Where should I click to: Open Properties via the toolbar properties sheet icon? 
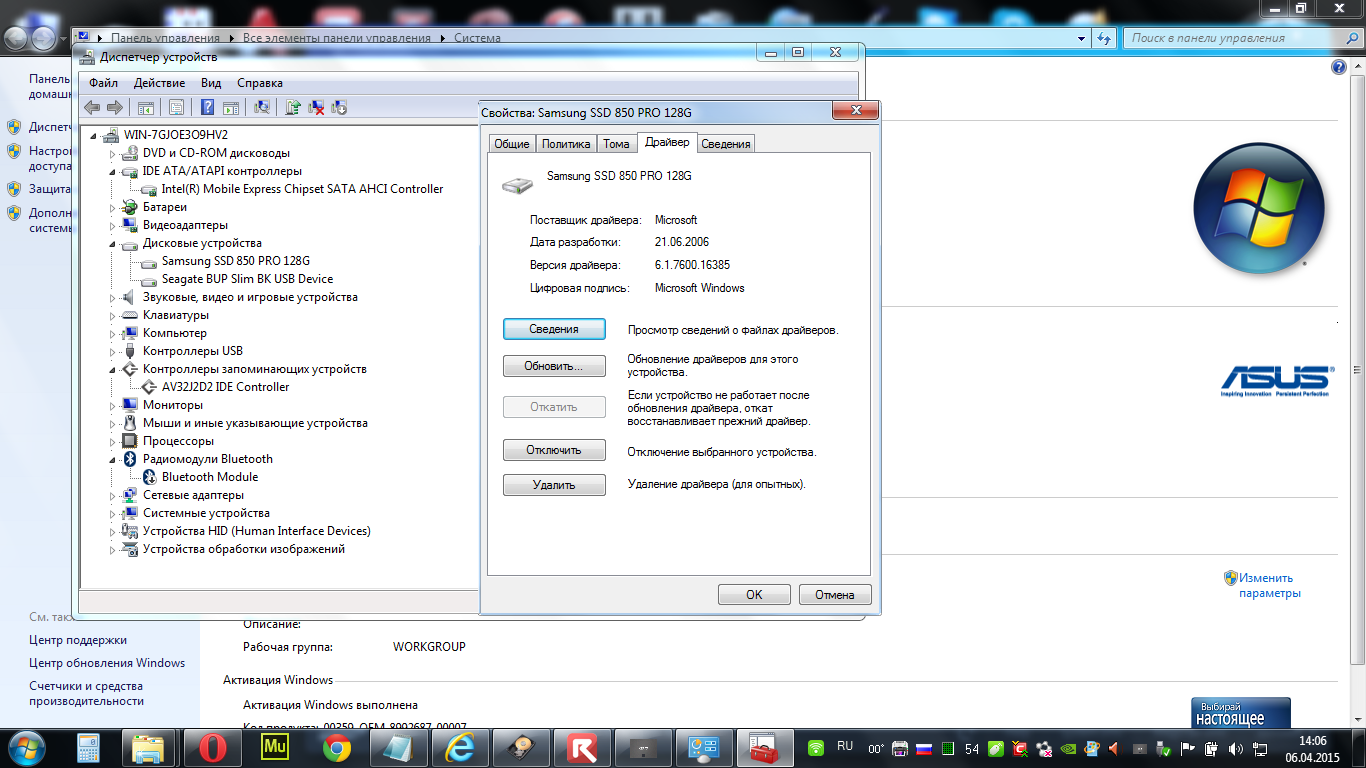click(x=176, y=107)
